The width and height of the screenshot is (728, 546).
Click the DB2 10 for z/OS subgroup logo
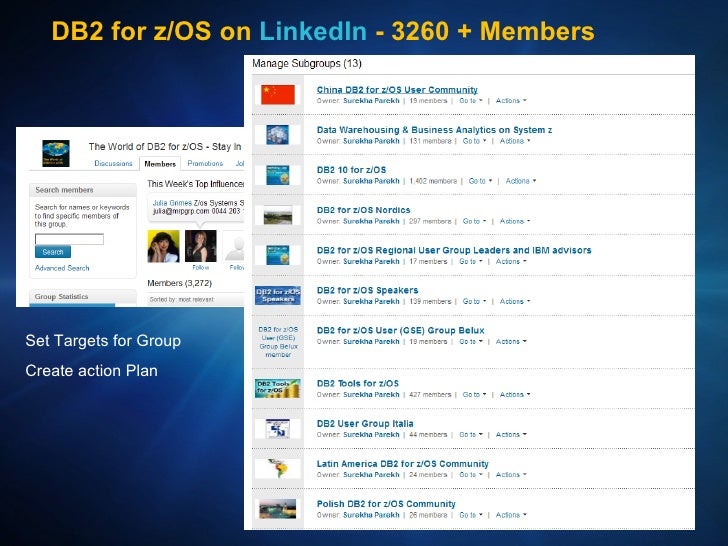point(278,175)
